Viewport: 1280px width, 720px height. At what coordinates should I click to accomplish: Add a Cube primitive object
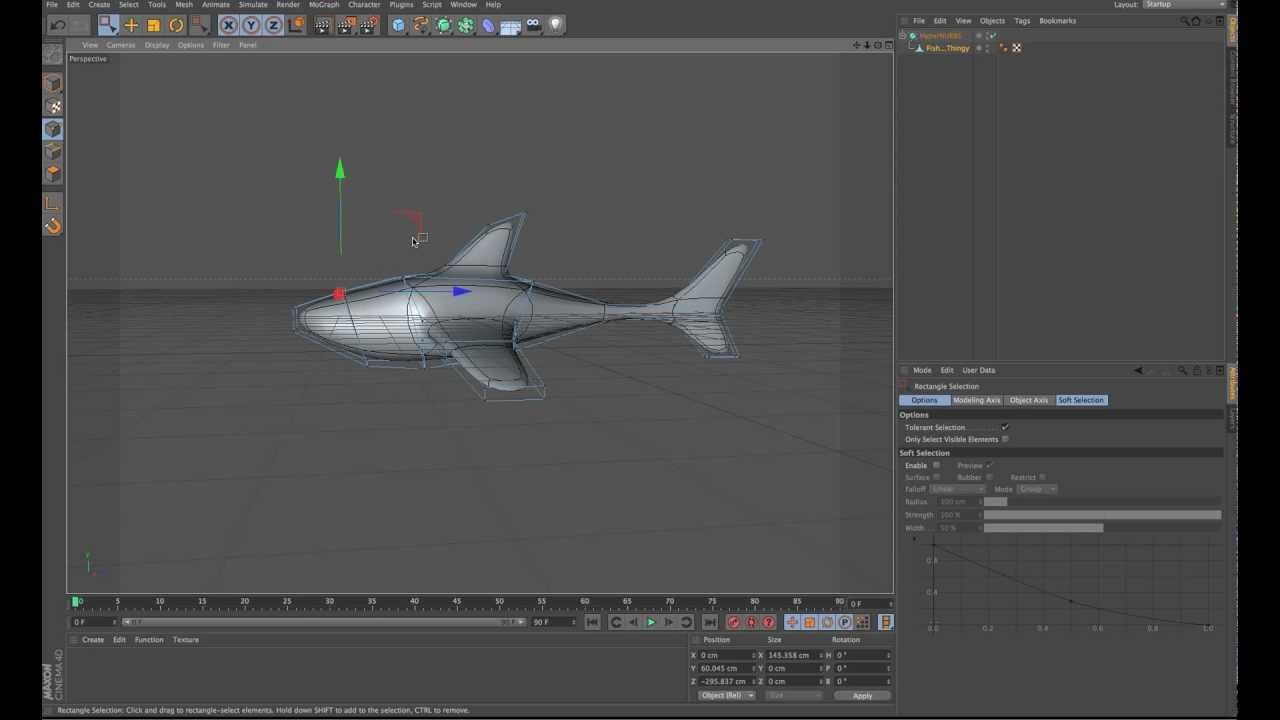[x=399, y=25]
